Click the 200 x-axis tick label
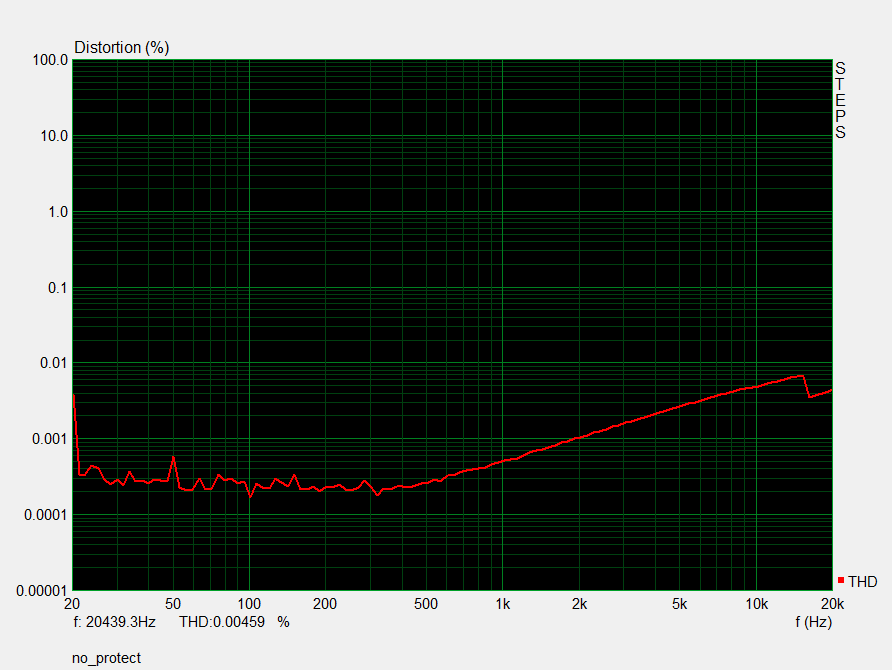This screenshot has height=670, width=892. click(325, 604)
